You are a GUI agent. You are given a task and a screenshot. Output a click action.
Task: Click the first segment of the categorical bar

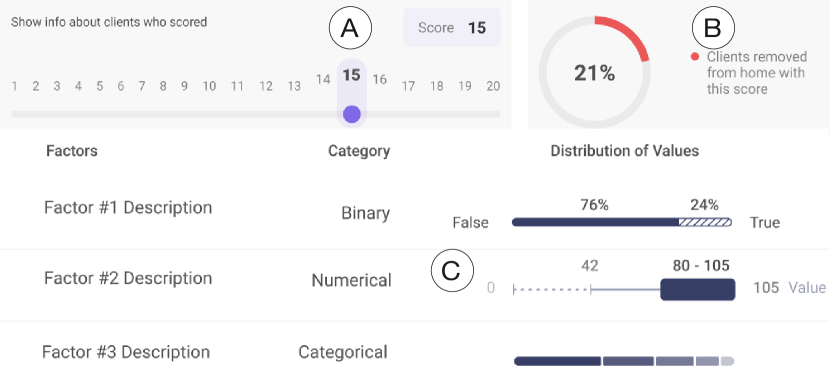557,361
